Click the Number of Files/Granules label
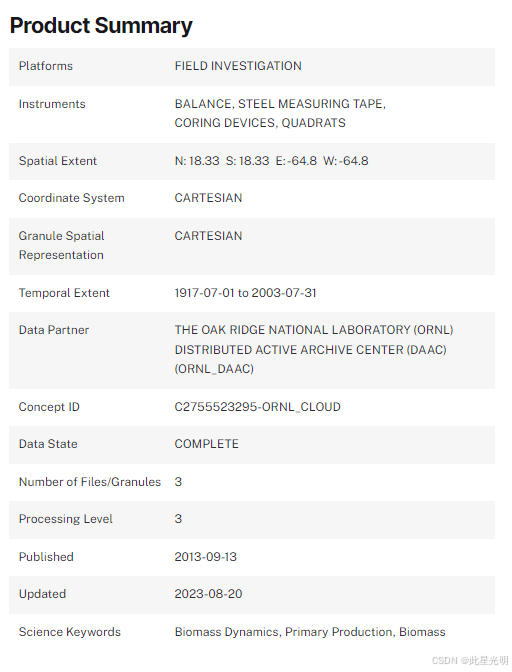 click(x=90, y=482)
